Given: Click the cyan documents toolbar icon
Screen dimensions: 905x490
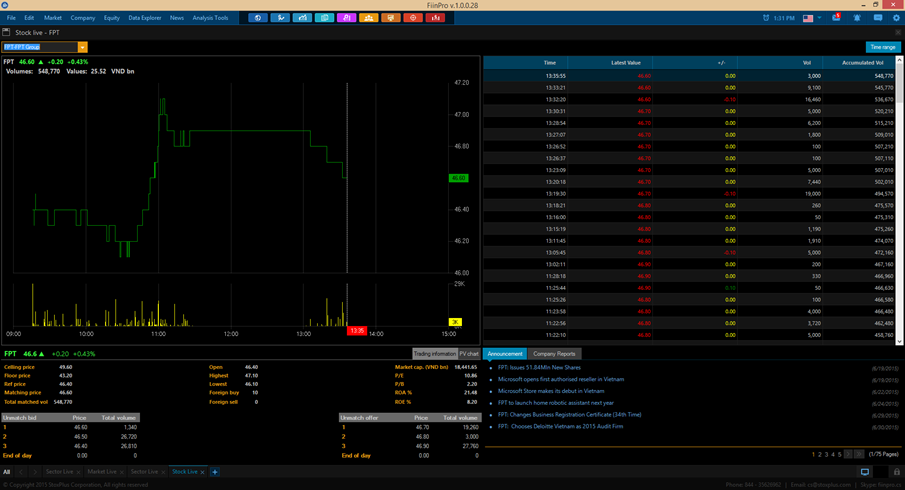Looking at the screenshot, I should point(324,18).
